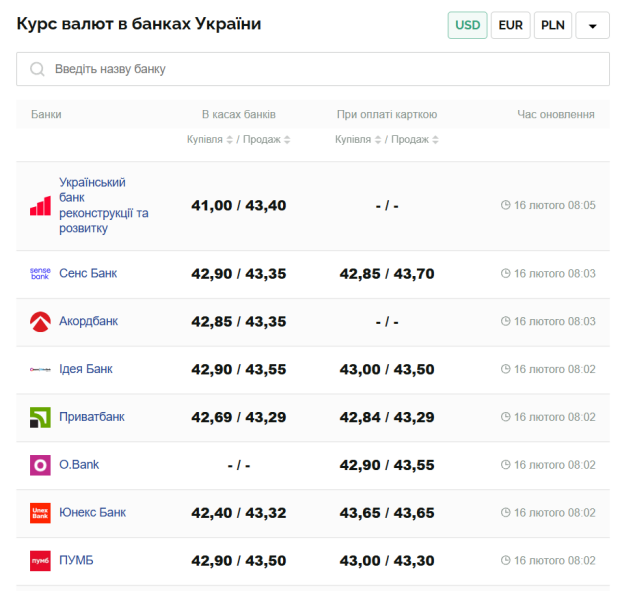Click the Idea Bank logo icon
Viewport: 620px width, 591px height.
pyautogui.click(x=40, y=369)
